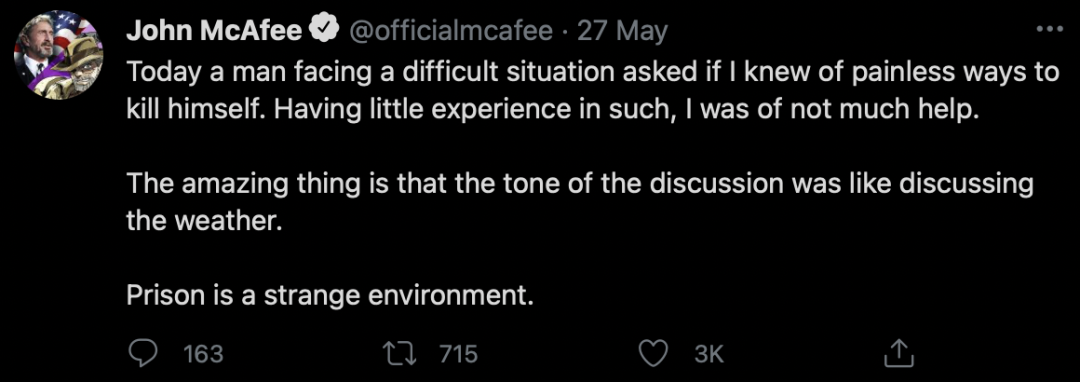Click the line starting "The amazing thing is"

point(580,185)
